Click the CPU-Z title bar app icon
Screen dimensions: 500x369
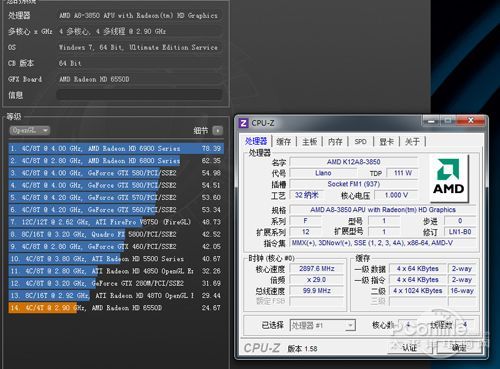coord(244,123)
